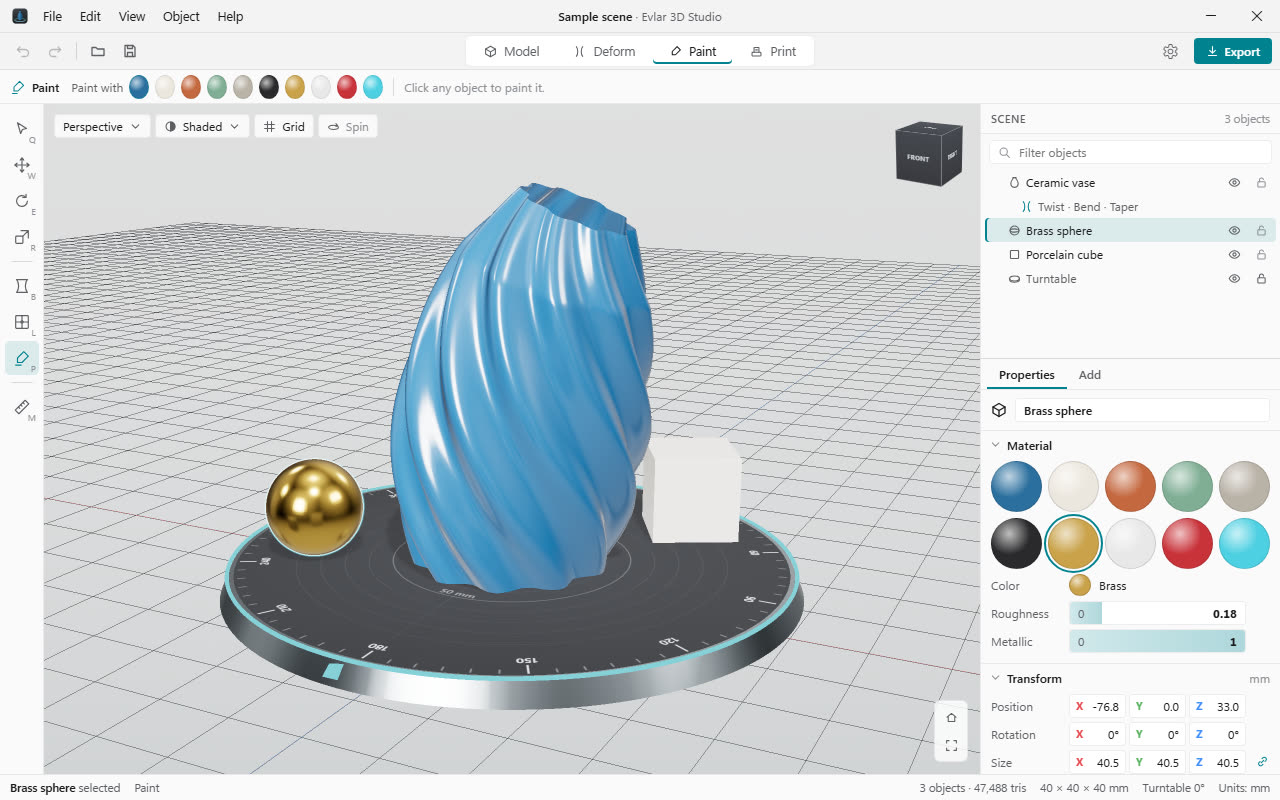Open the Shaded display mode dropdown
Viewport: 1280px width, 800px height.
coord(203,127)
